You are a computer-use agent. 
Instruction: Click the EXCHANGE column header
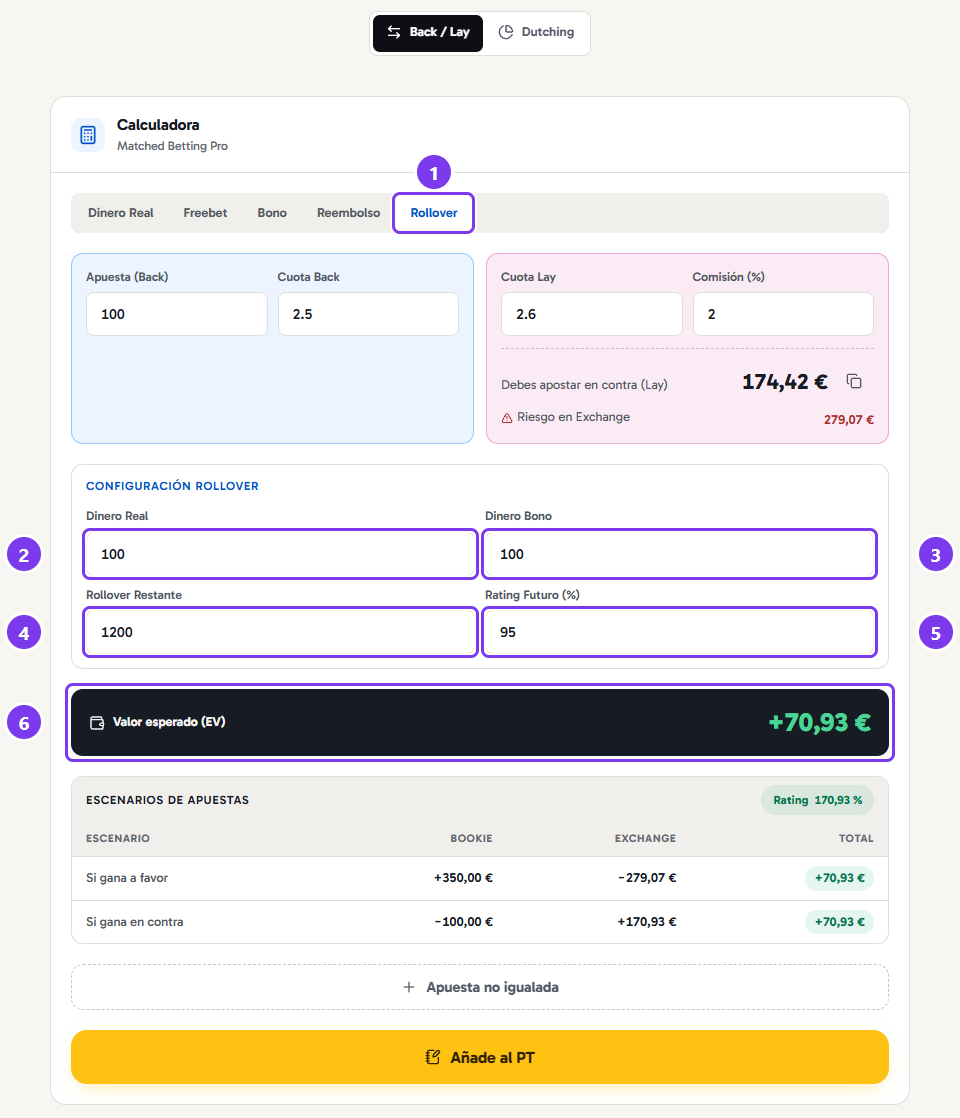coord(645,838)
